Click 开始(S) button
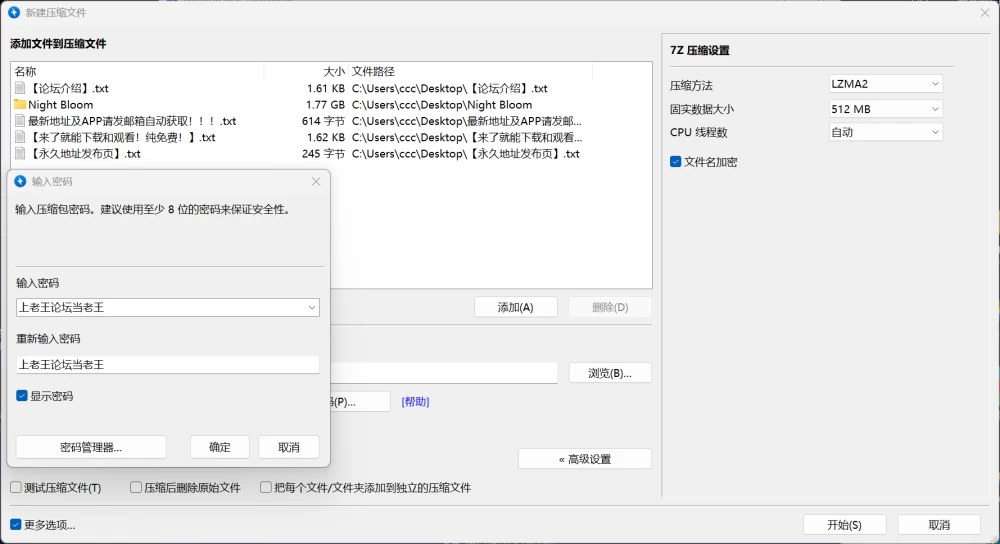Viewport: 1000px width, 544px height. click(844, 525)
